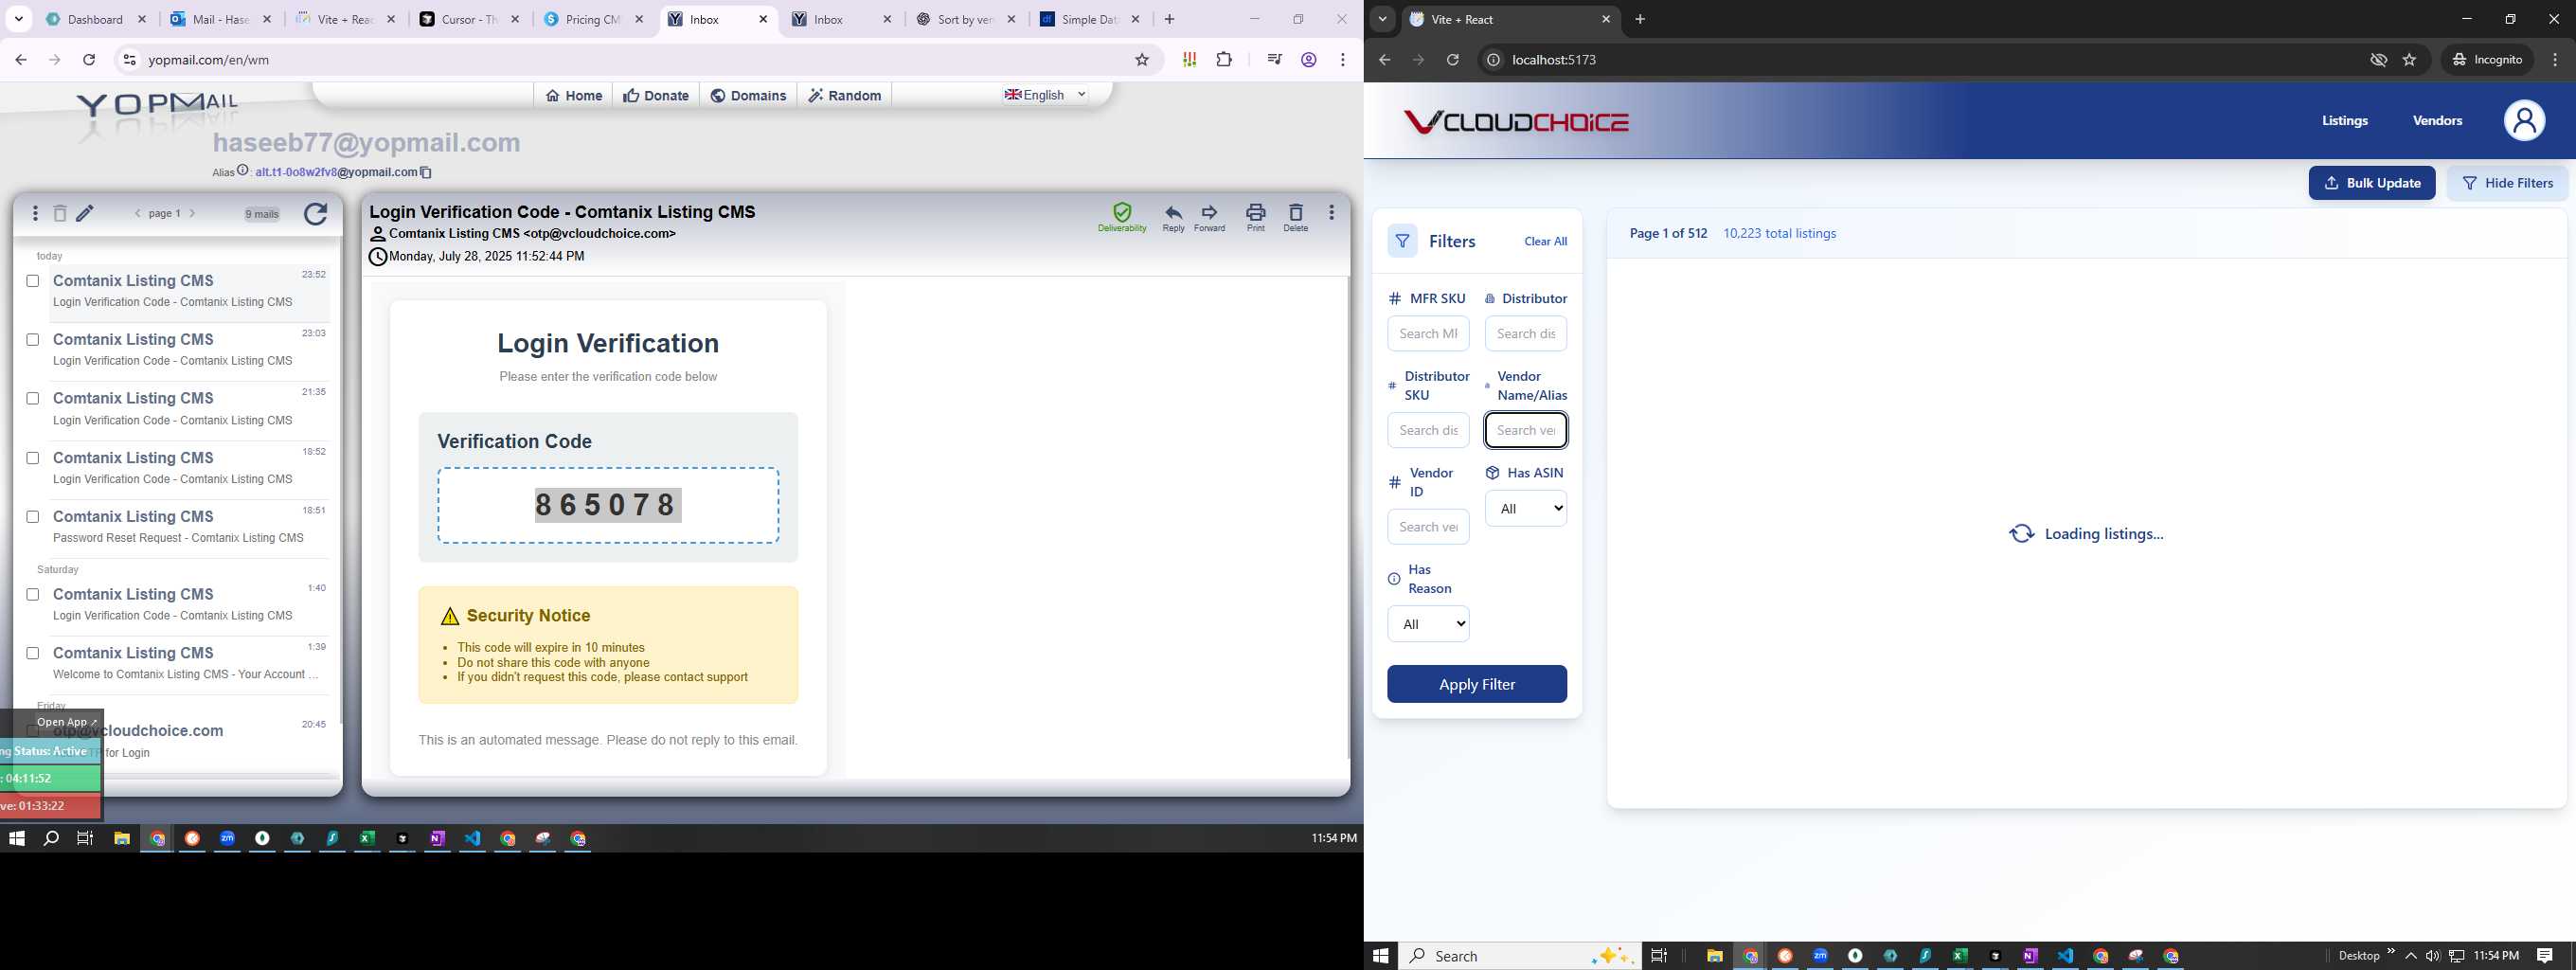
Task: Tick the checkbox of the 23:52 mail
Action: click(x=33, y=281)
